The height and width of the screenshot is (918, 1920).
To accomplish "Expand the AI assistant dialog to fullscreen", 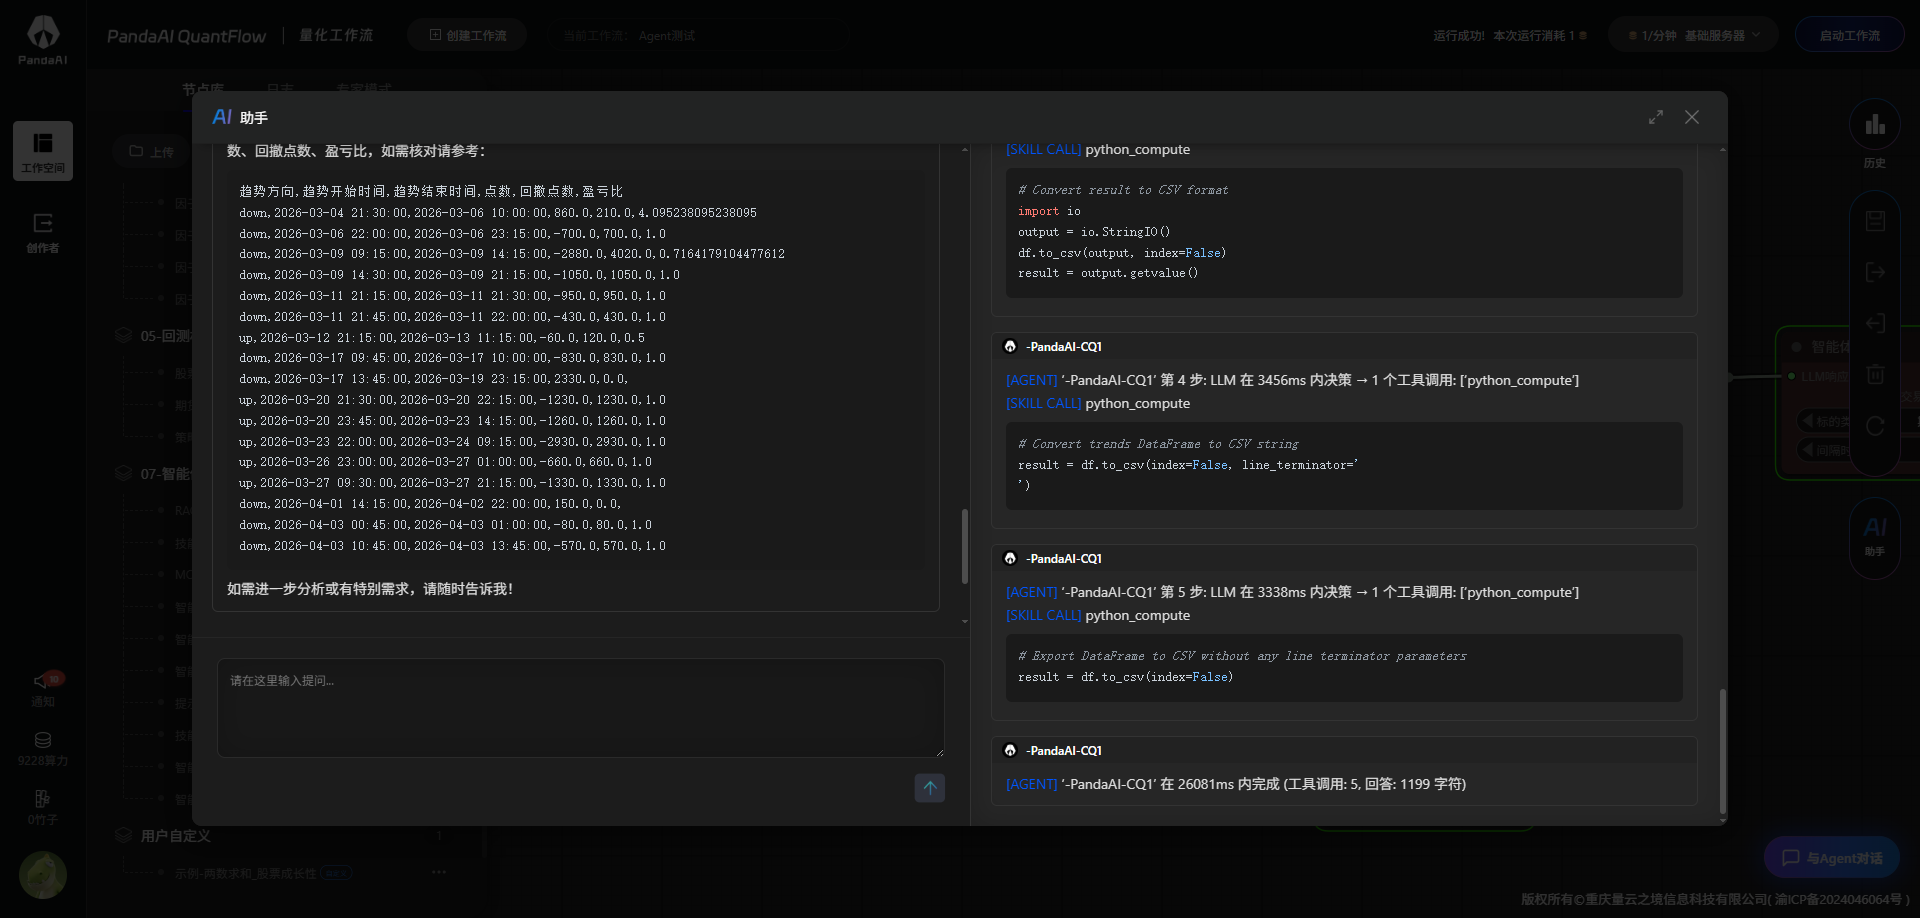I will click(x=1656, y=117).
